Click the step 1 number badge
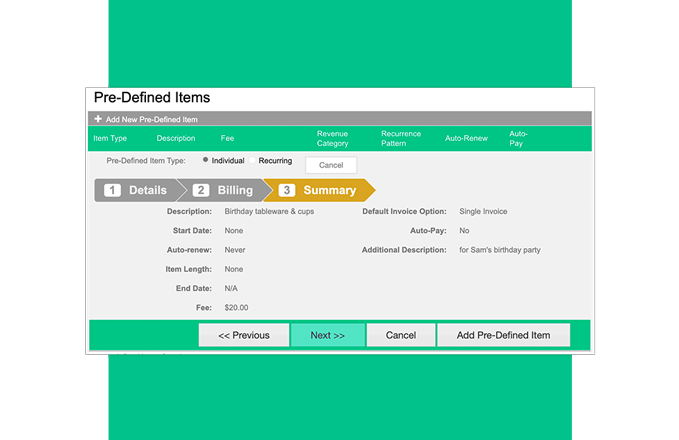The height and width of the screenshot is (440, 679). coord(112,190)
